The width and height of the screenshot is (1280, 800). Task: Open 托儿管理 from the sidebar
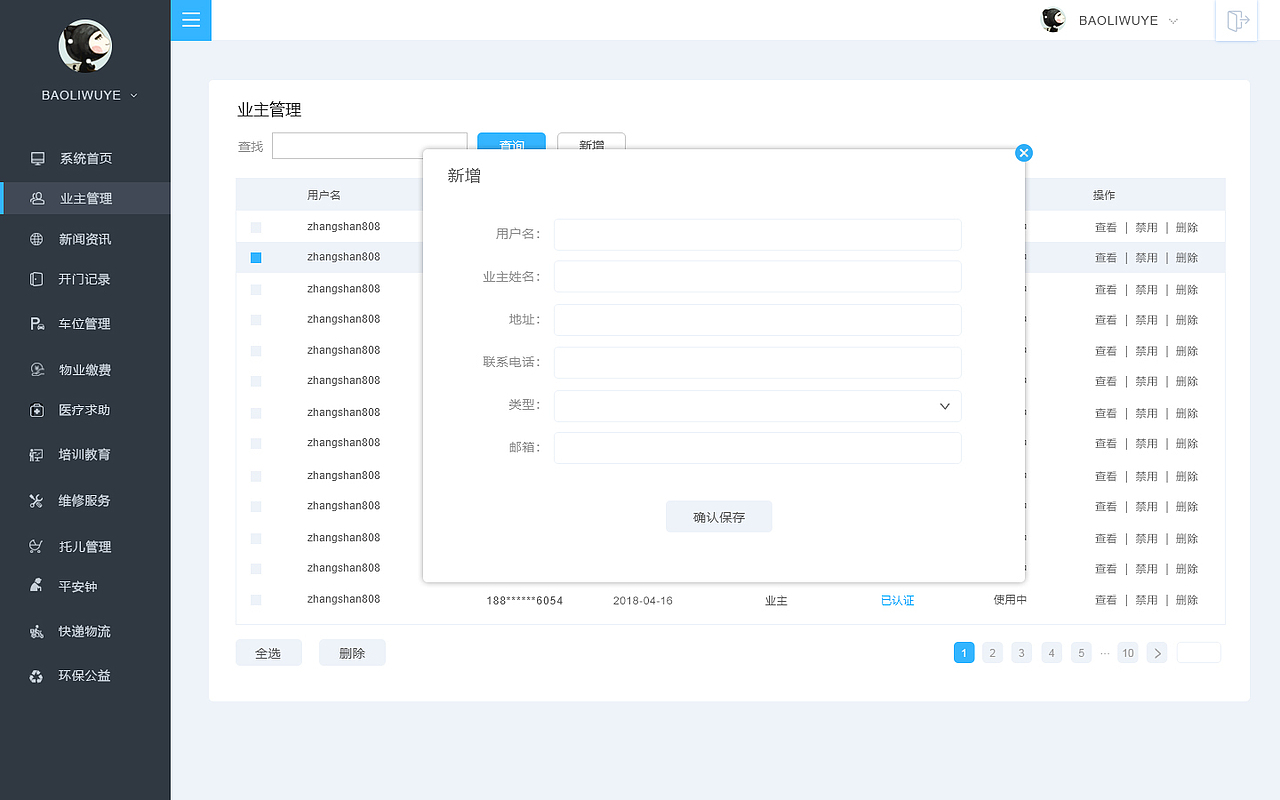[37, 546]
